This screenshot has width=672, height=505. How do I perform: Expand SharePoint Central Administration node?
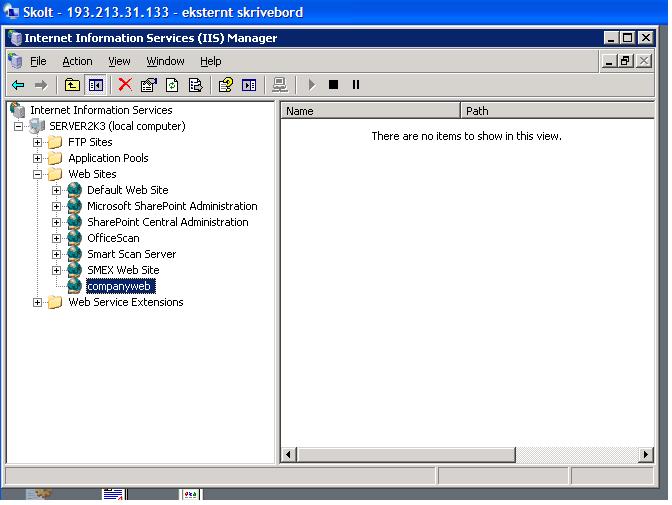[57, 222]
